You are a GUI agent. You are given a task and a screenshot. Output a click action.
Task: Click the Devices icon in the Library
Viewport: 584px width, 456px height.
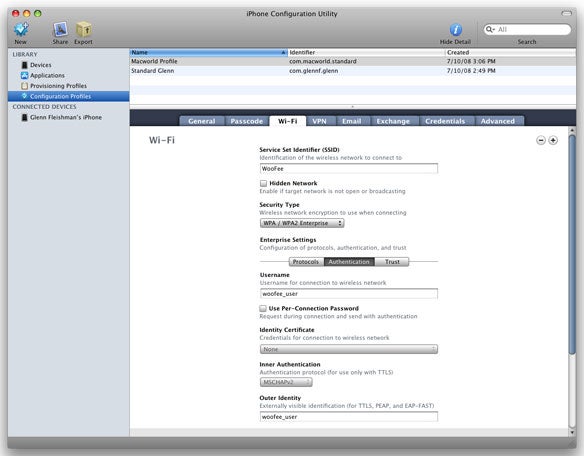25,65
